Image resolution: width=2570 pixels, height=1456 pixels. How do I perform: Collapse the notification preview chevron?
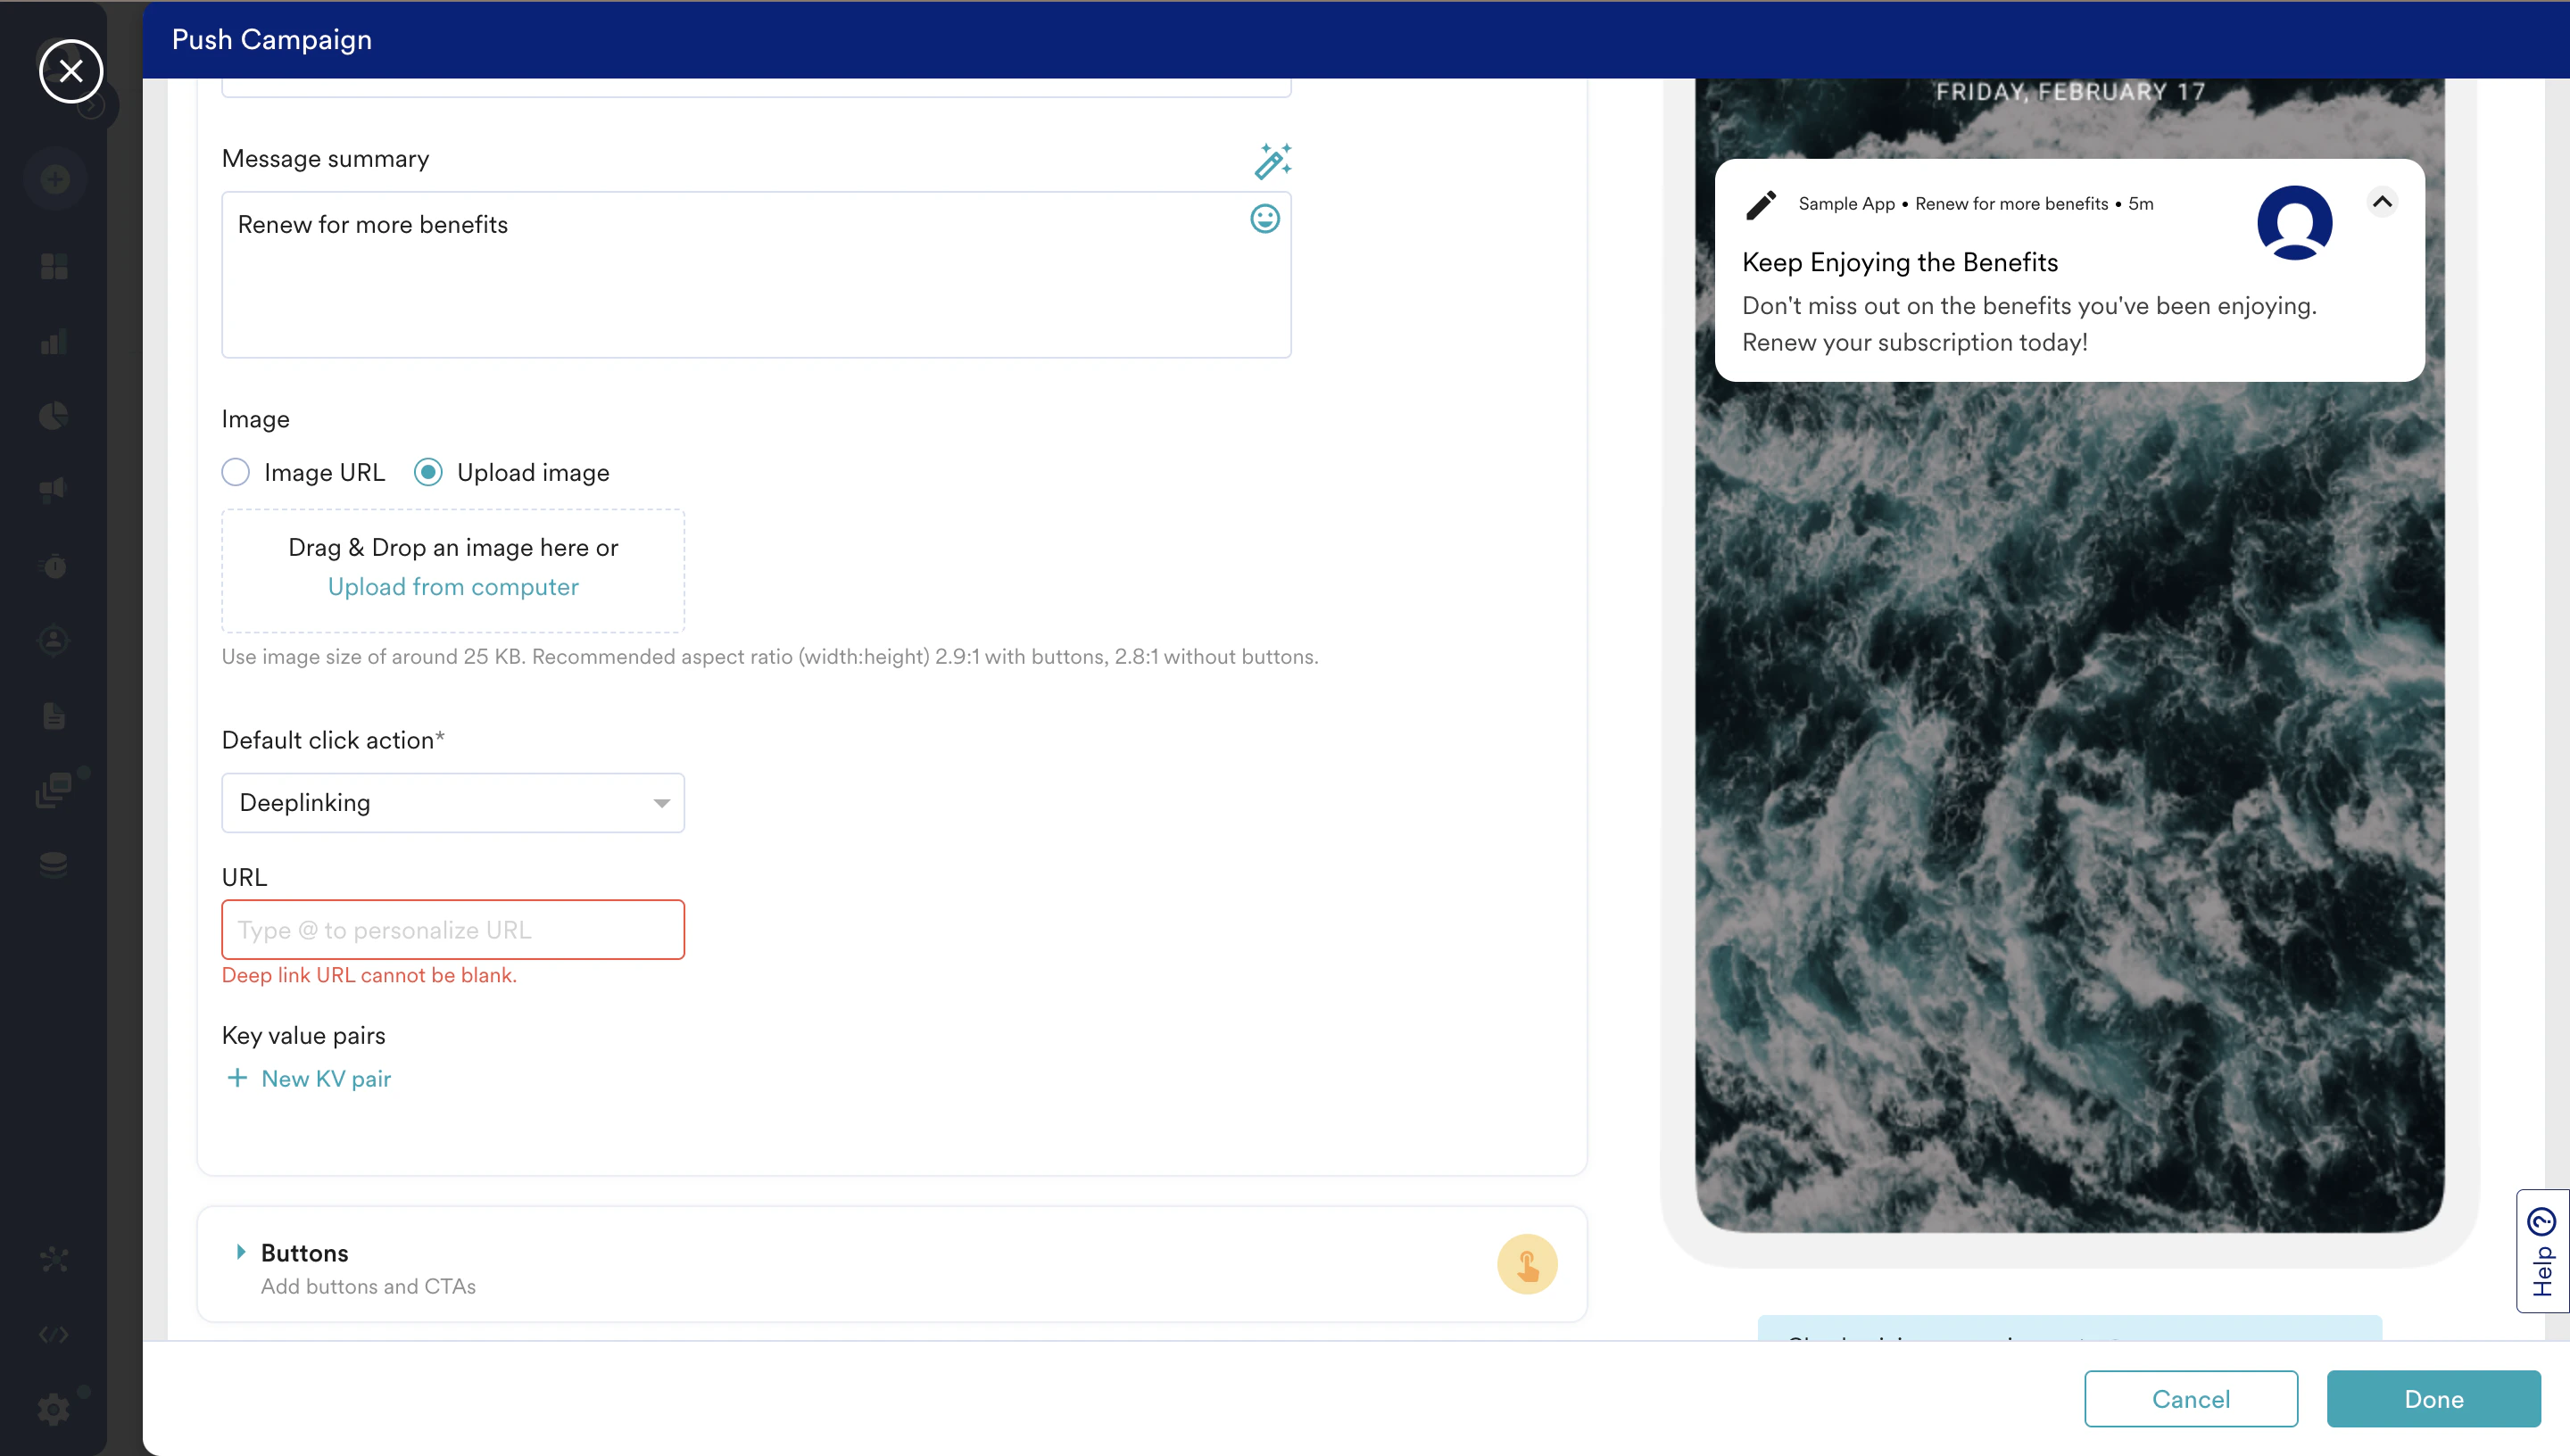[x=2382, y=203]
